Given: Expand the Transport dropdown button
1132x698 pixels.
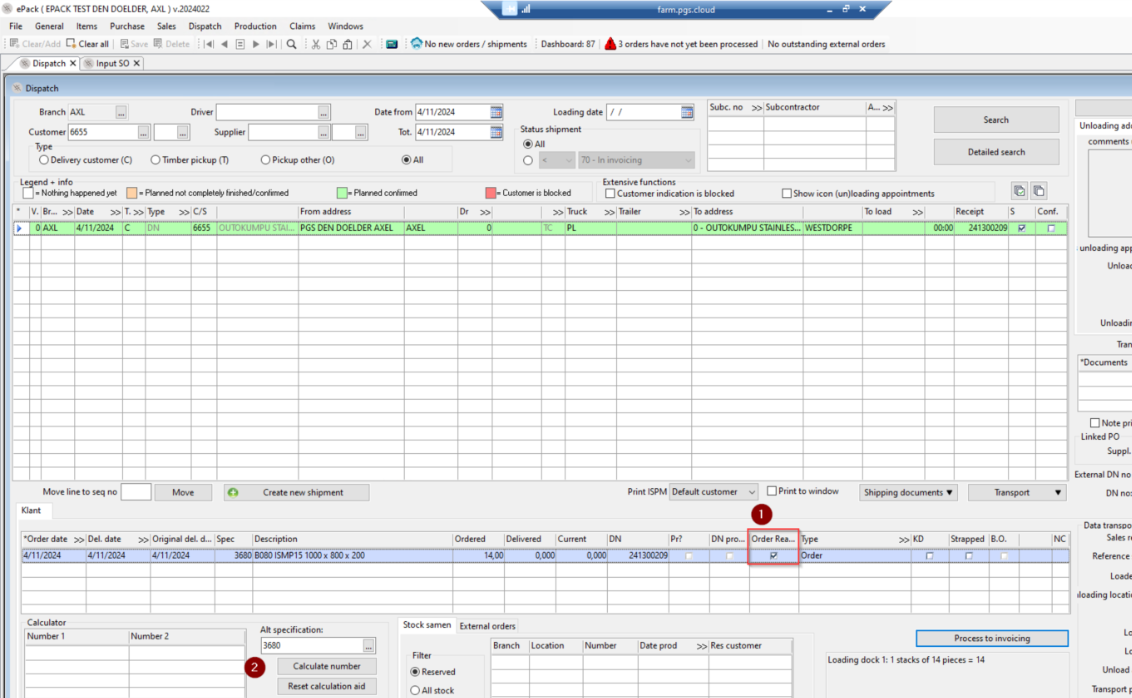Looking at the screenshot, I should pyautogui.click(x=1018, y=492).
